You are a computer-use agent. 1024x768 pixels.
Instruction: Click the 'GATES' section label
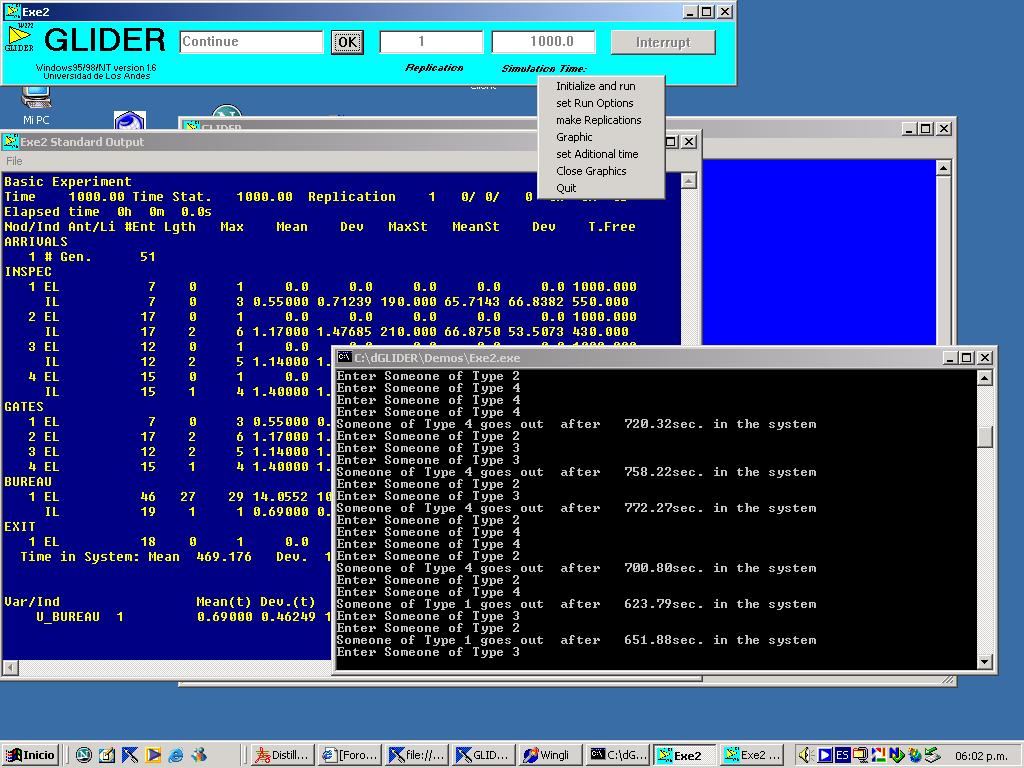tap(24, 407)
